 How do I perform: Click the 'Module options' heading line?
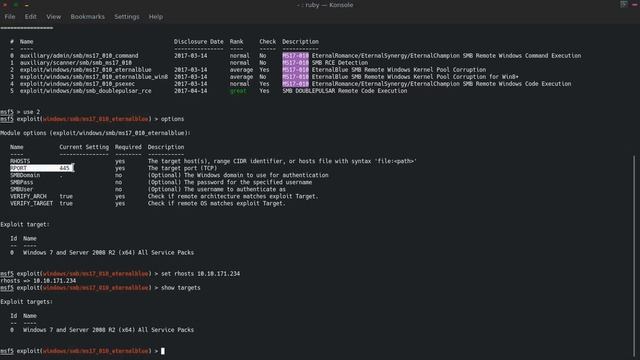(x=95, y=133)
